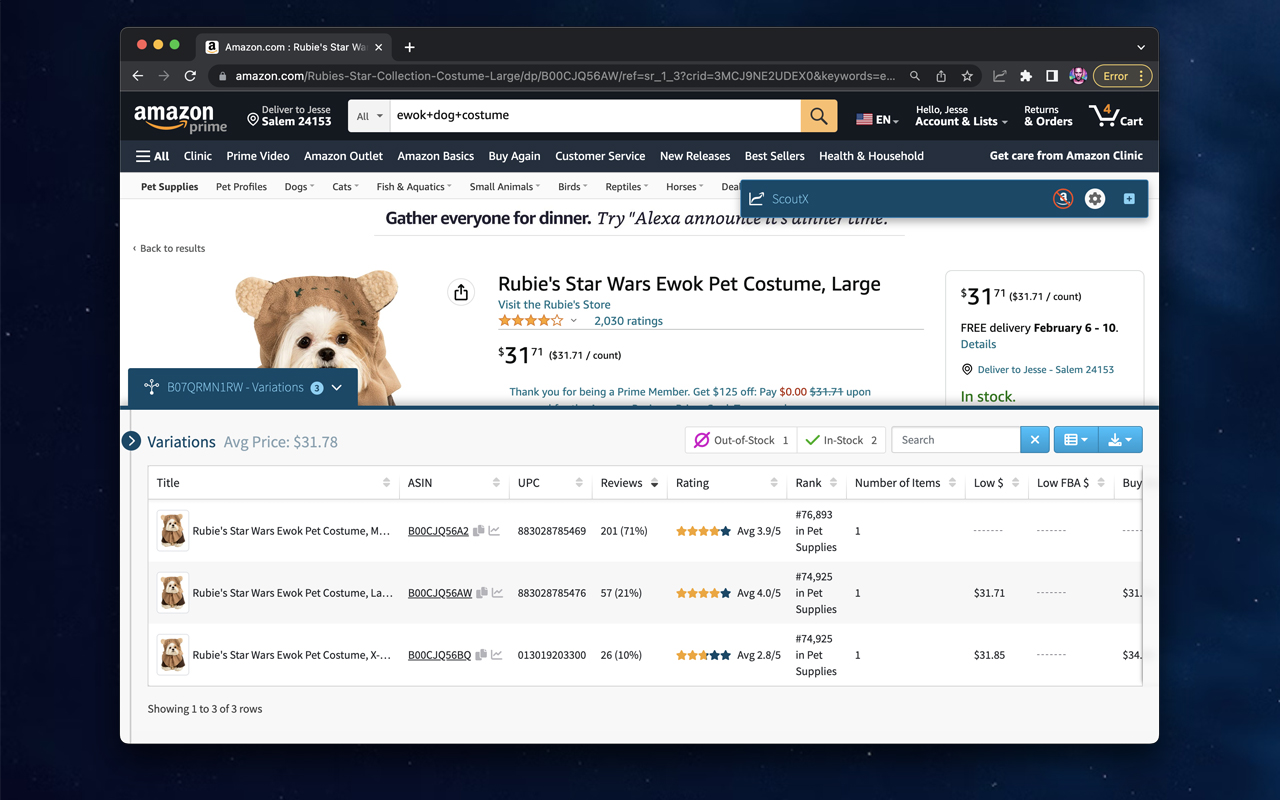Clear the variations search with X button
This screenshot has width=1280, height=800.
tap(1035, 440)
